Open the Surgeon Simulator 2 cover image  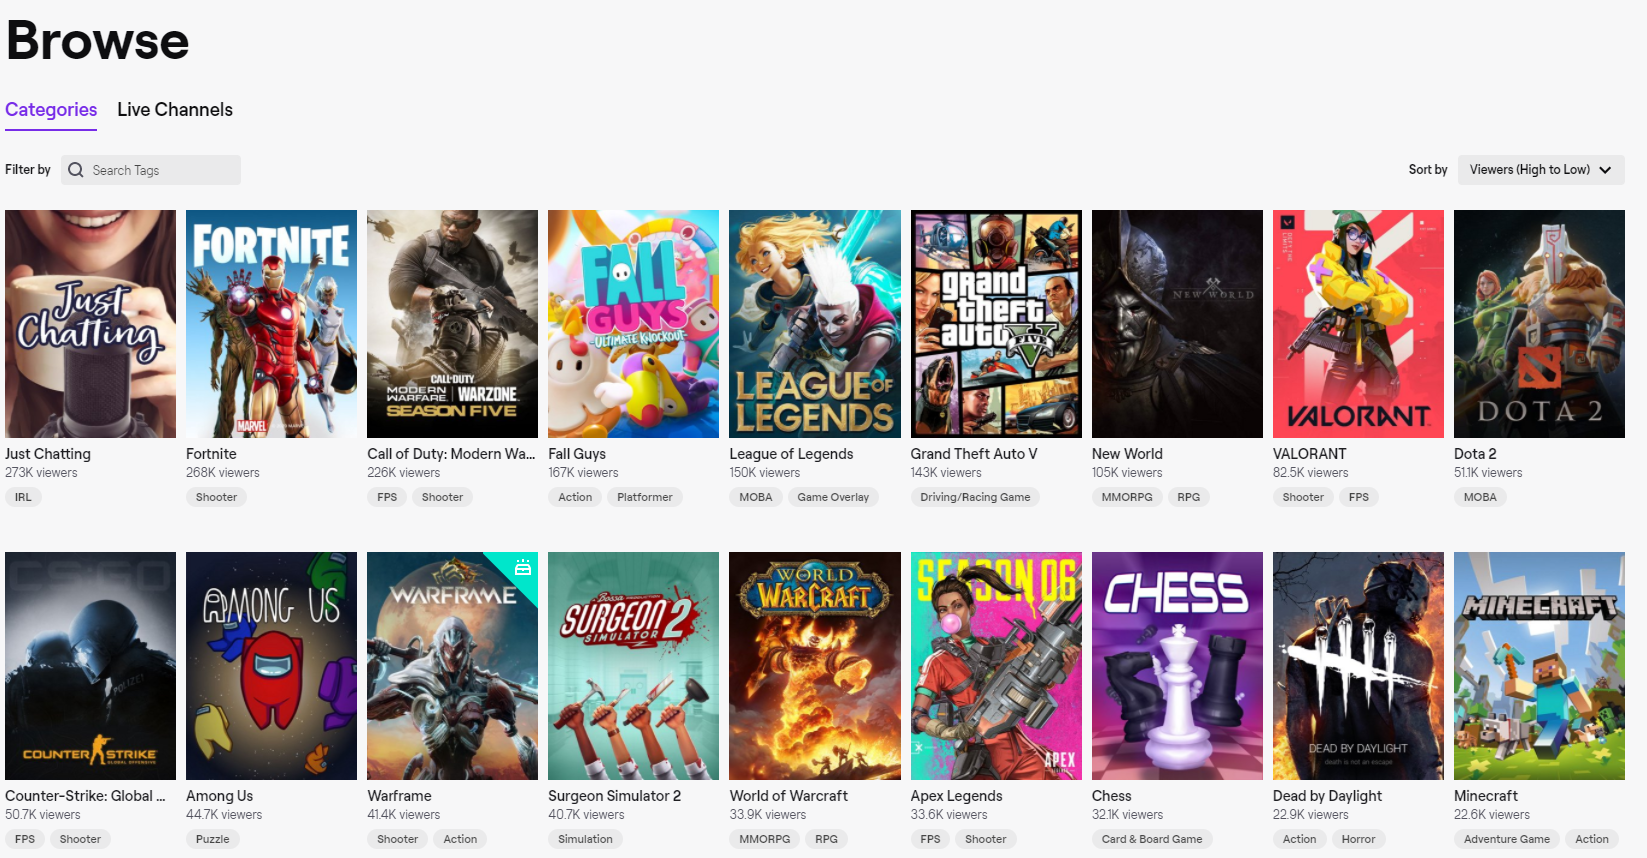pos(633,666)
